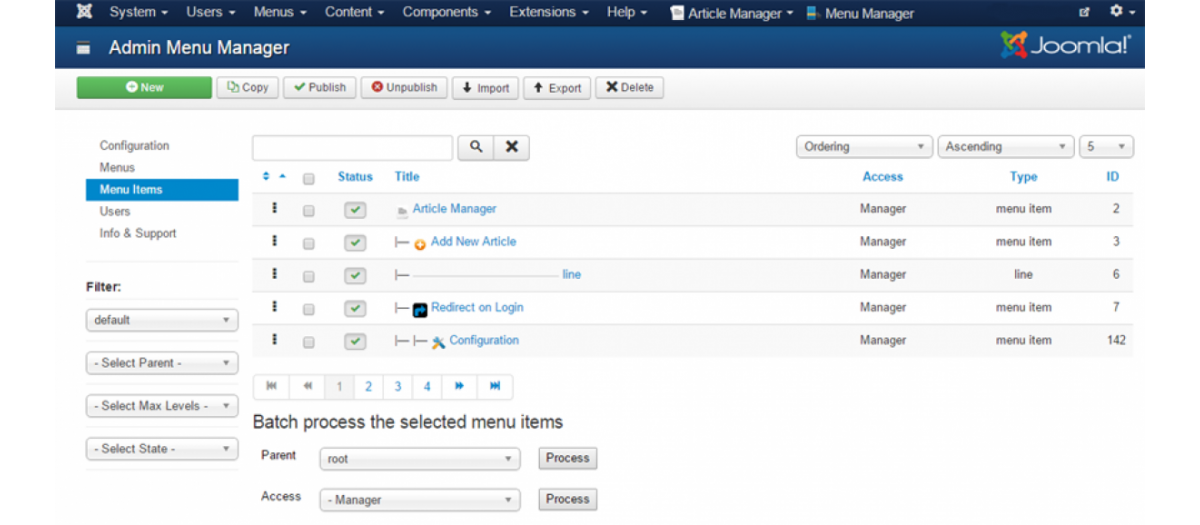This screenshot has height=525, width=1200.
Task: Open the Select Max Levels dropdown
Action: 162,406
